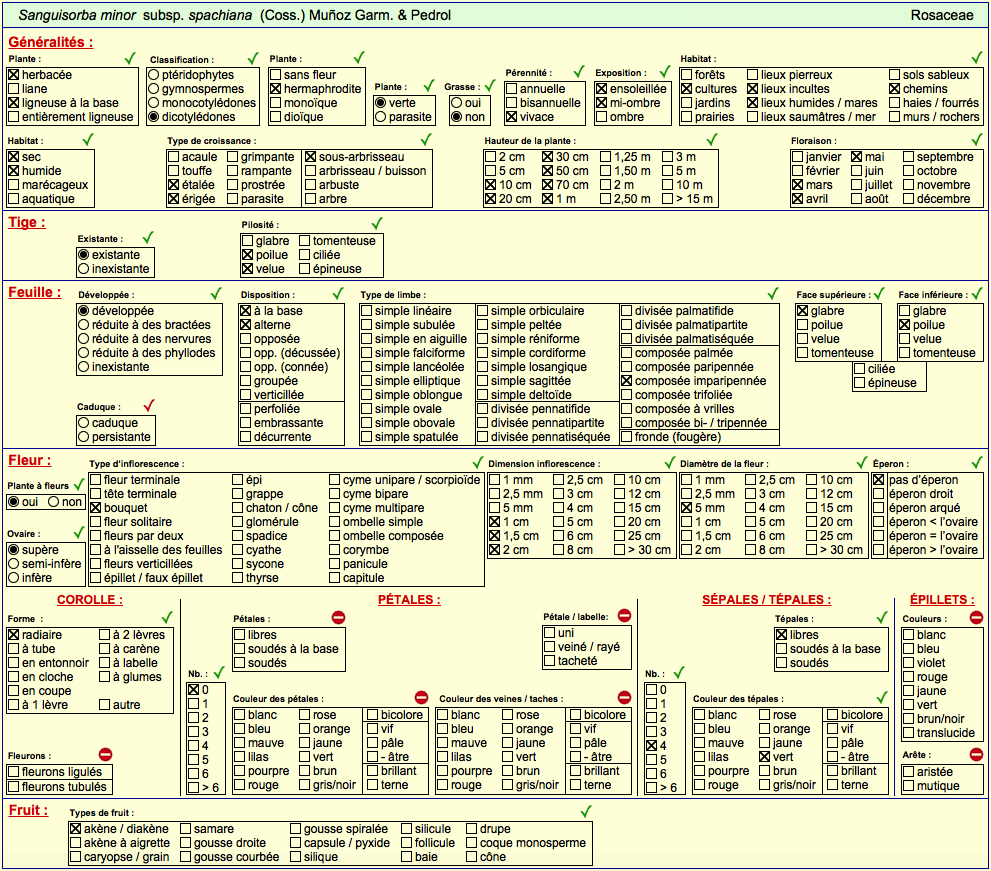Click the checkmark beside Face inférieure

tap(977, 293)
